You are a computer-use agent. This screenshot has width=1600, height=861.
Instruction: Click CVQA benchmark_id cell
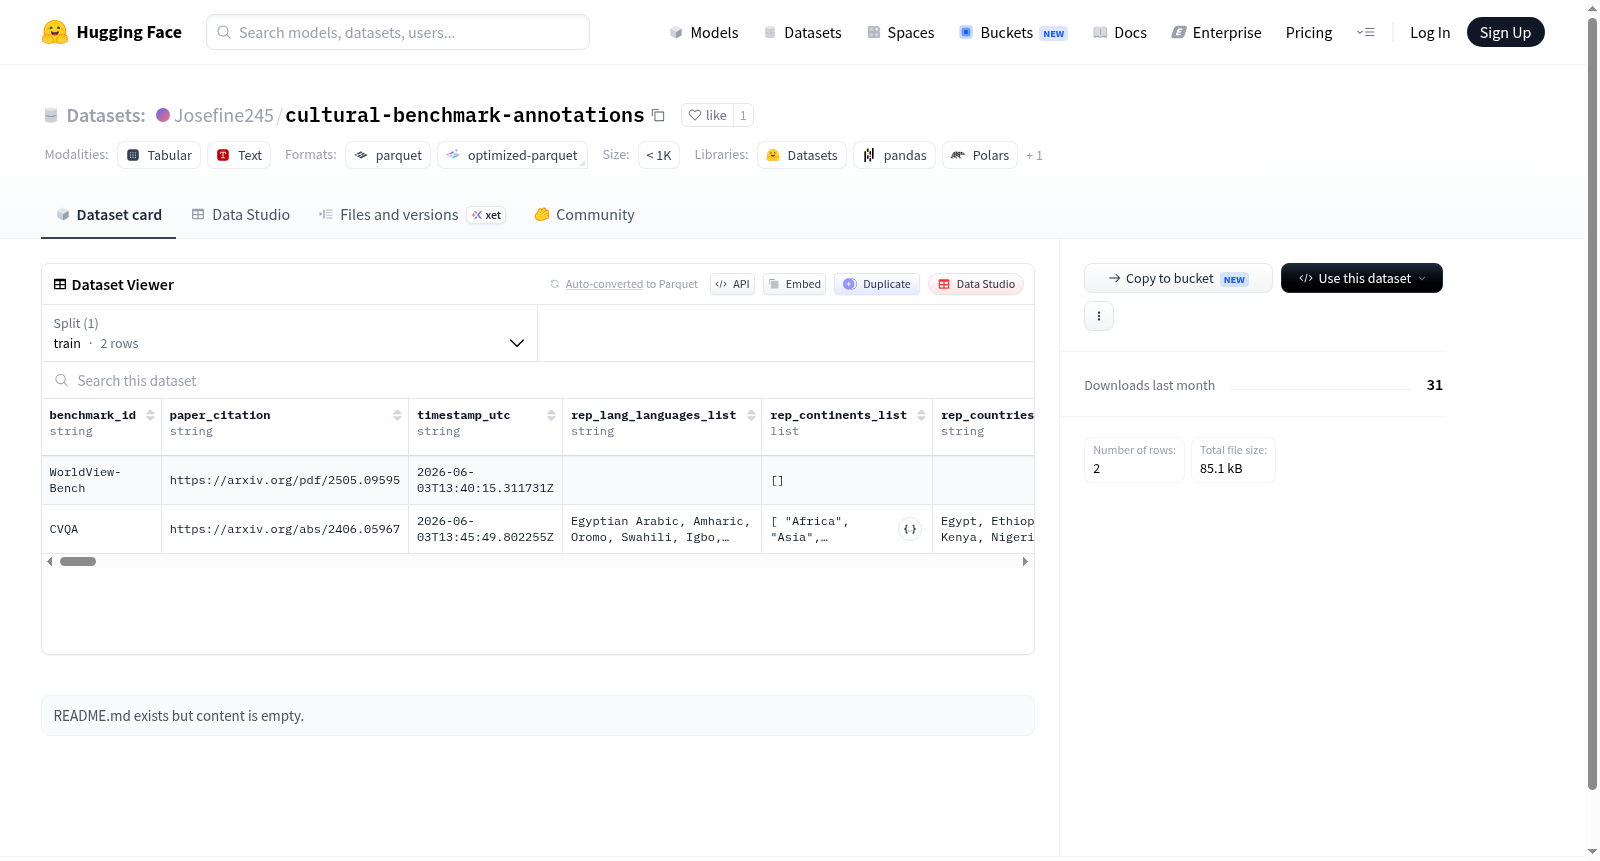coord(101,529)
